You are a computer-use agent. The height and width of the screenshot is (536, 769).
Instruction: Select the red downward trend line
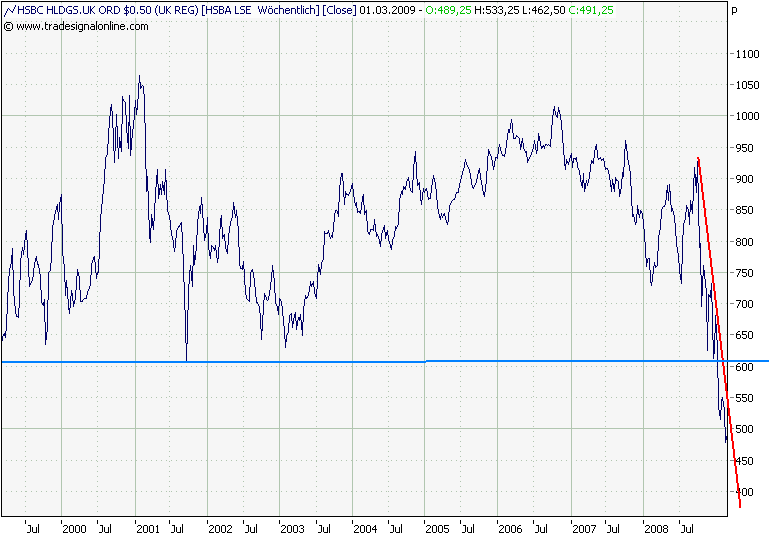[x=719, y=332]
